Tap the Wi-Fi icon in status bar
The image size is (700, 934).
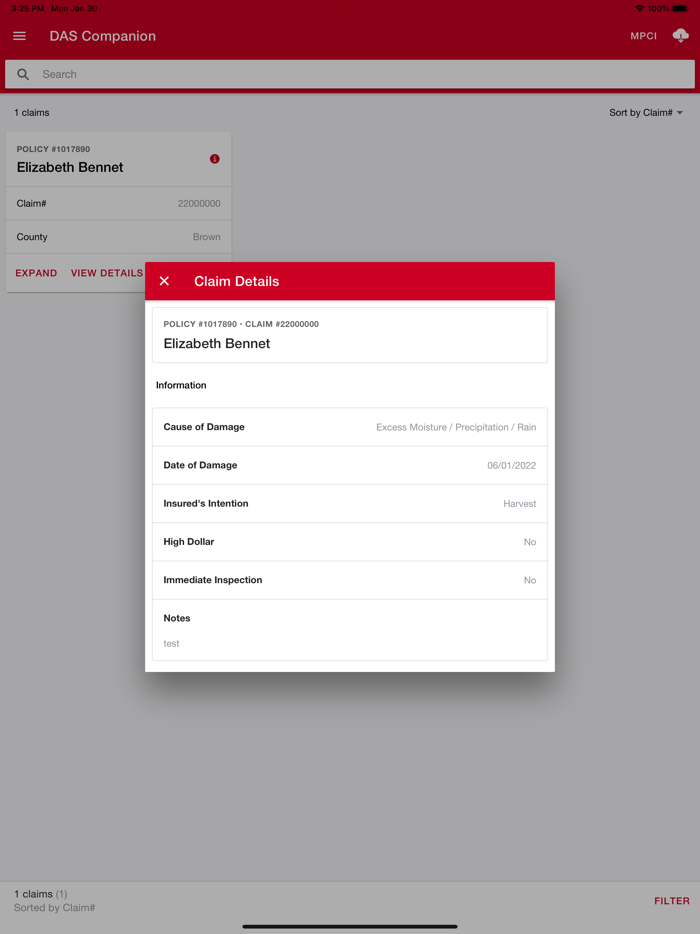(x=640, y=8)
